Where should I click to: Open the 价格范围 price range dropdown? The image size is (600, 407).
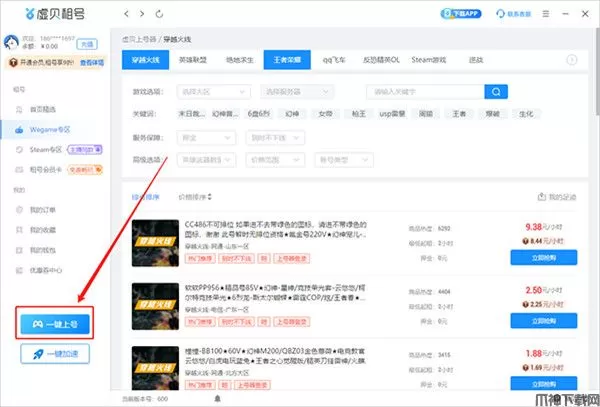[270, 159]
